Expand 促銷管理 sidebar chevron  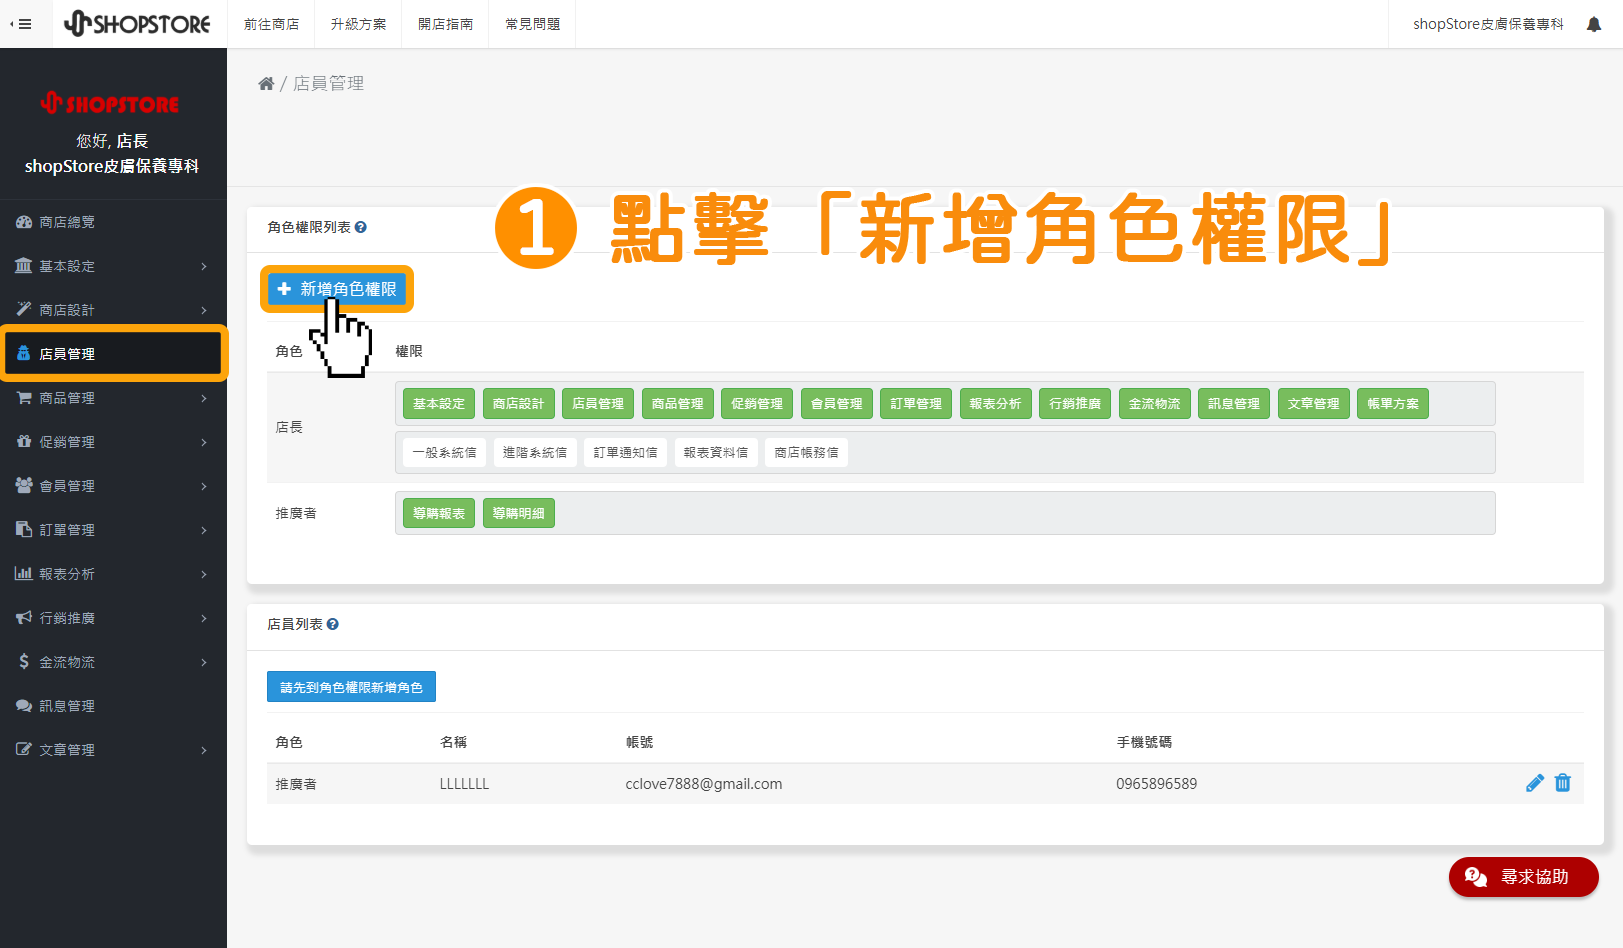tap(204, 442)
